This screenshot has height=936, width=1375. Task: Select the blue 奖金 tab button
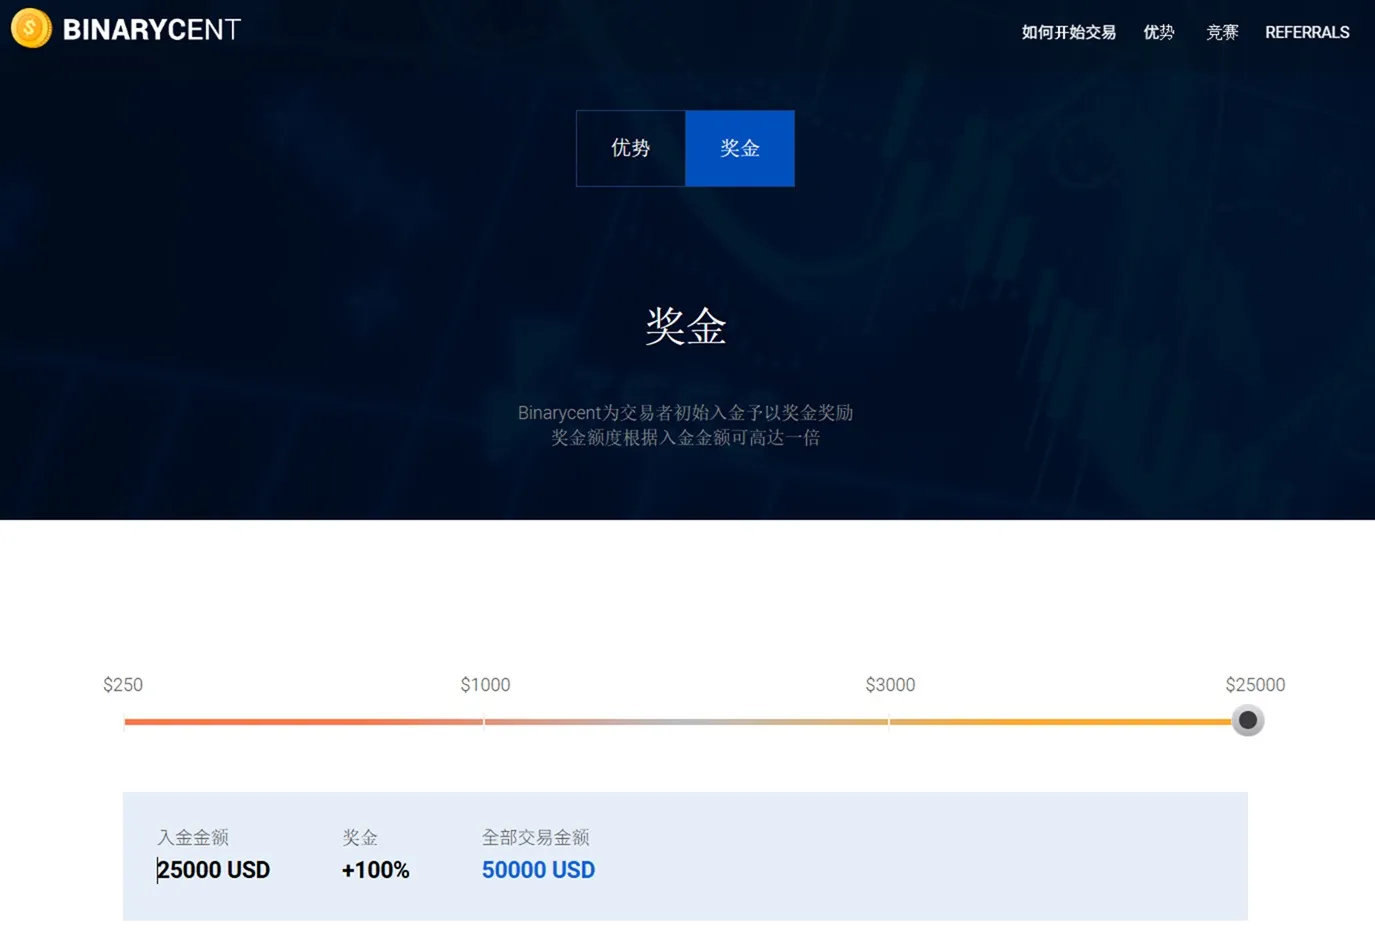(740, 148)
